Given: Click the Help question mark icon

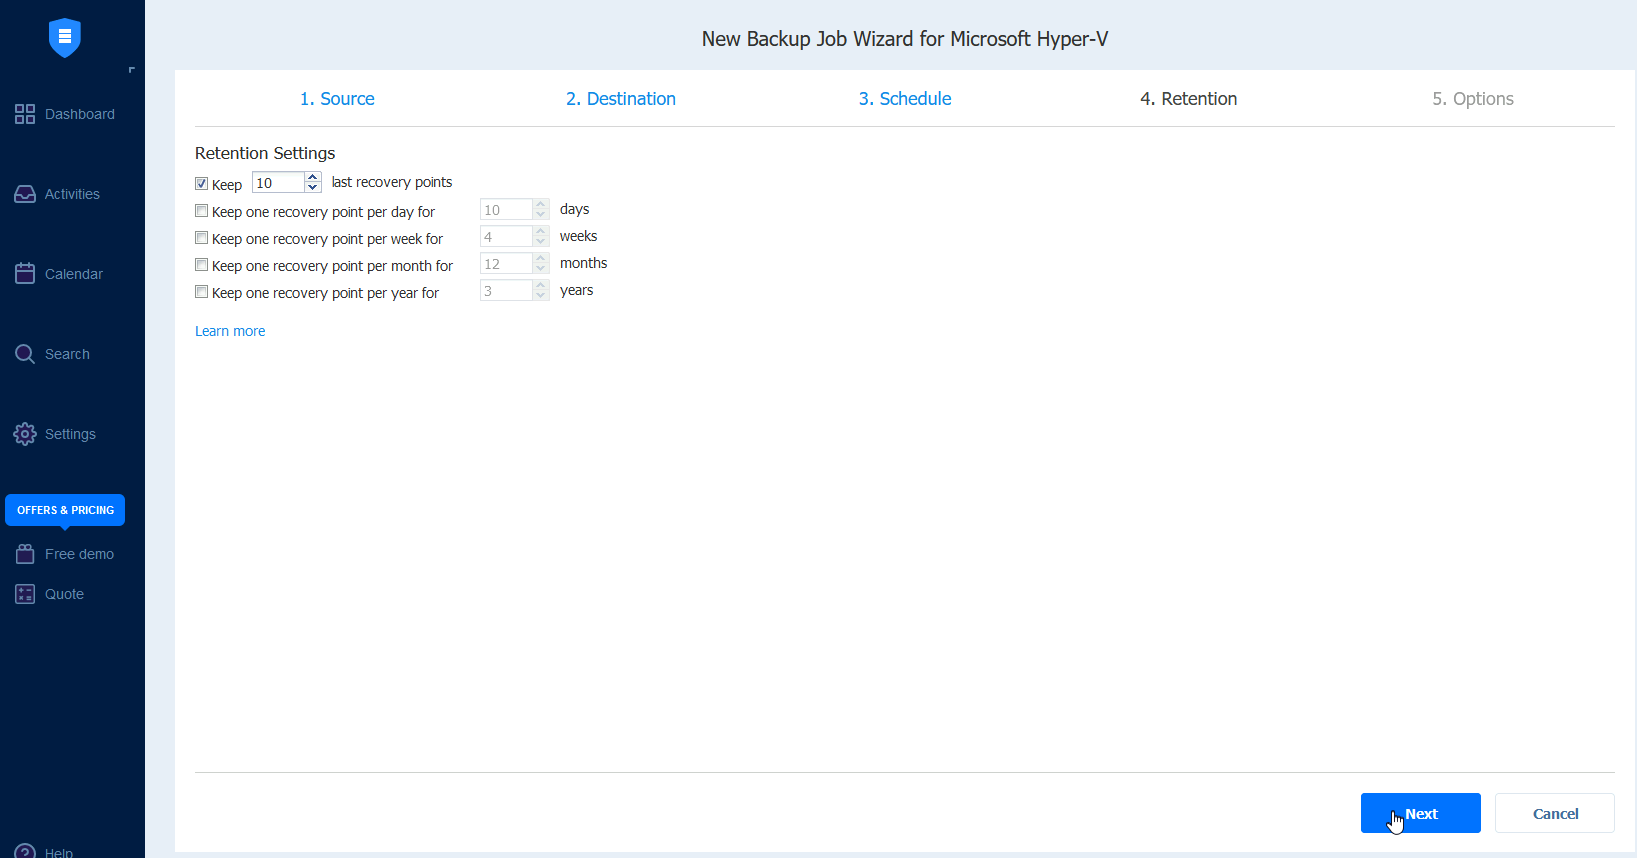Looking at the screenshot, I should click(25, 852).
